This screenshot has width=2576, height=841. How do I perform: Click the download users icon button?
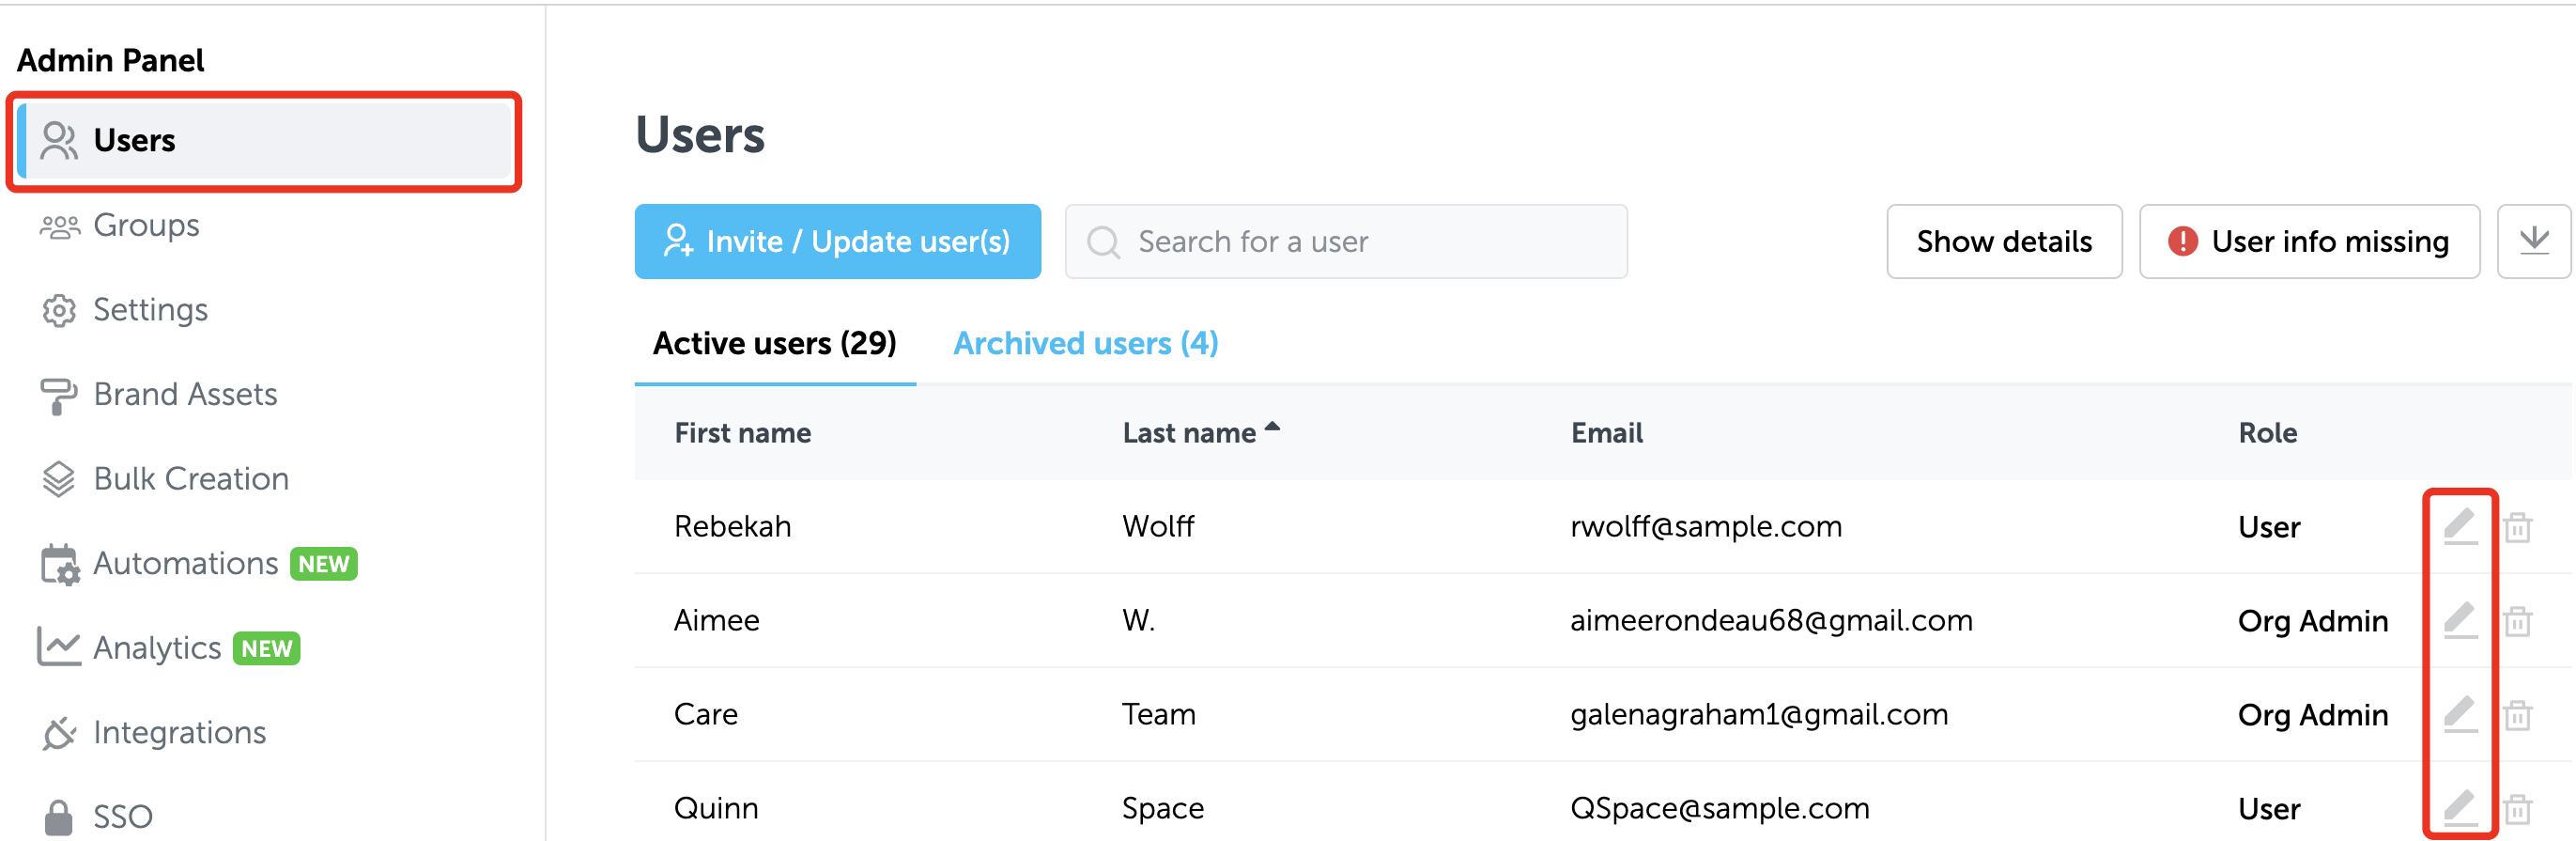2533,241
